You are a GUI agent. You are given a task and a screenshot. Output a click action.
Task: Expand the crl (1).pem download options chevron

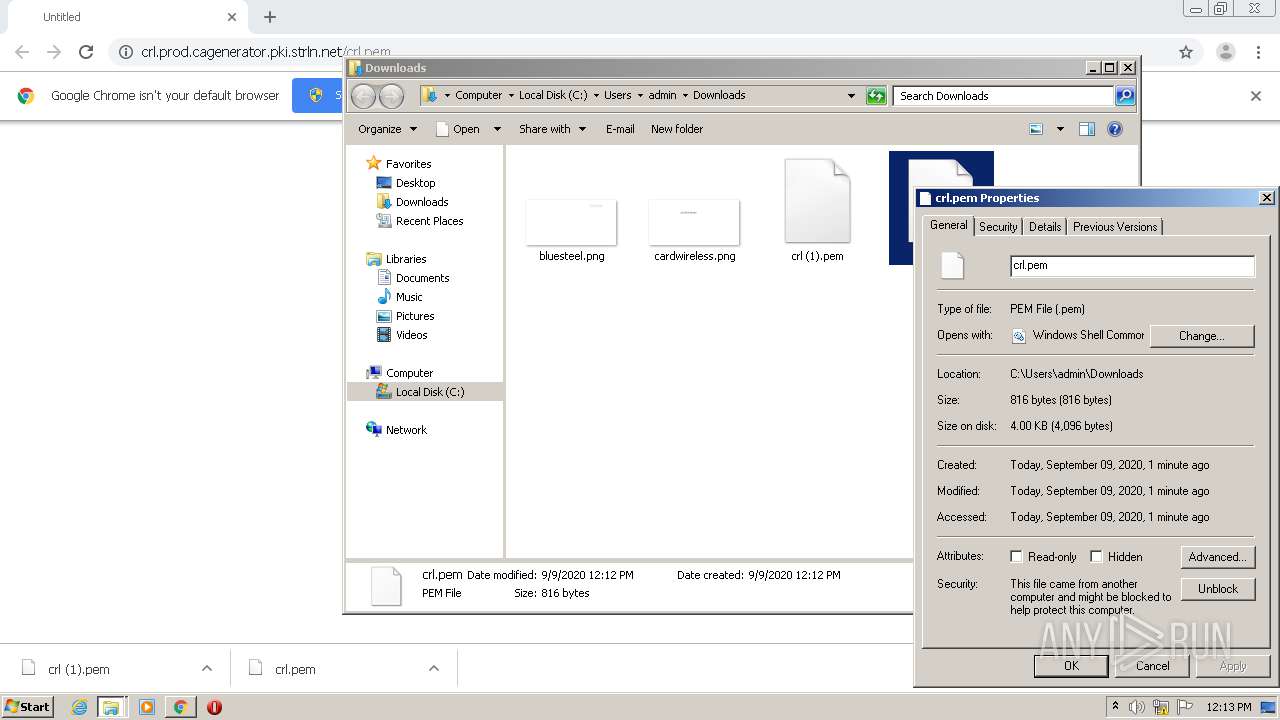point(207,669)
